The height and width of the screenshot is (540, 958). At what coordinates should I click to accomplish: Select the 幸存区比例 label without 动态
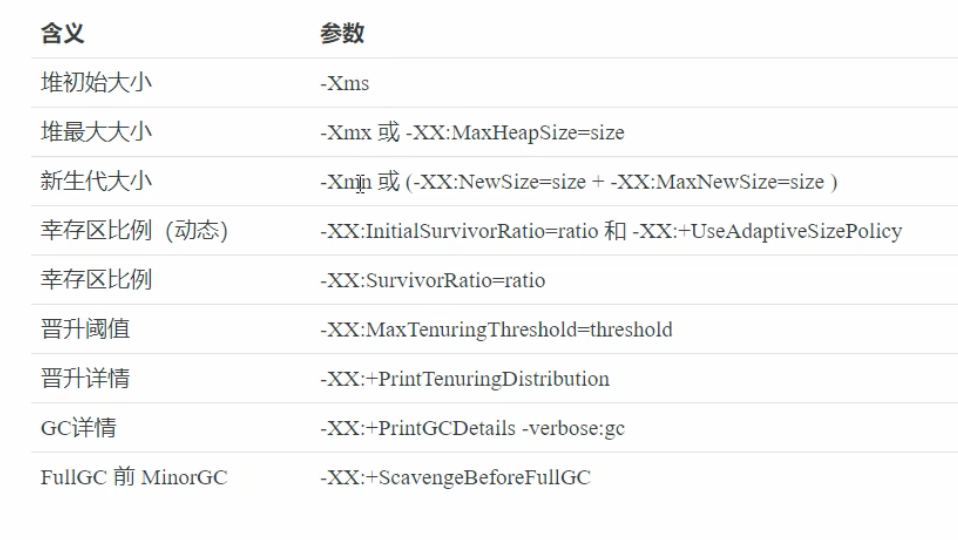(96, 280)
